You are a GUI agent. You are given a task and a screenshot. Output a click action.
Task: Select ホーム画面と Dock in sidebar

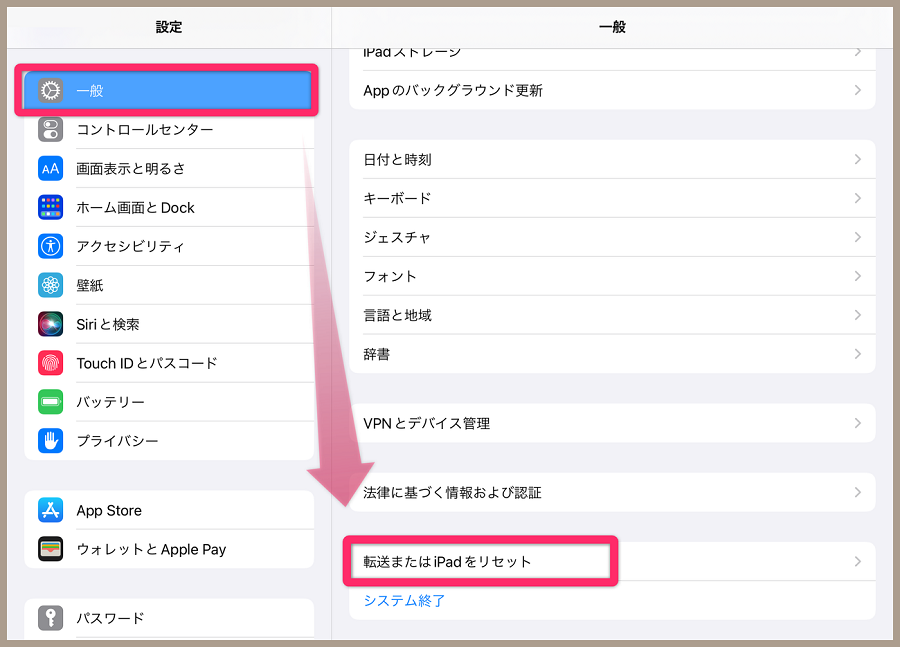coord(169,207)
